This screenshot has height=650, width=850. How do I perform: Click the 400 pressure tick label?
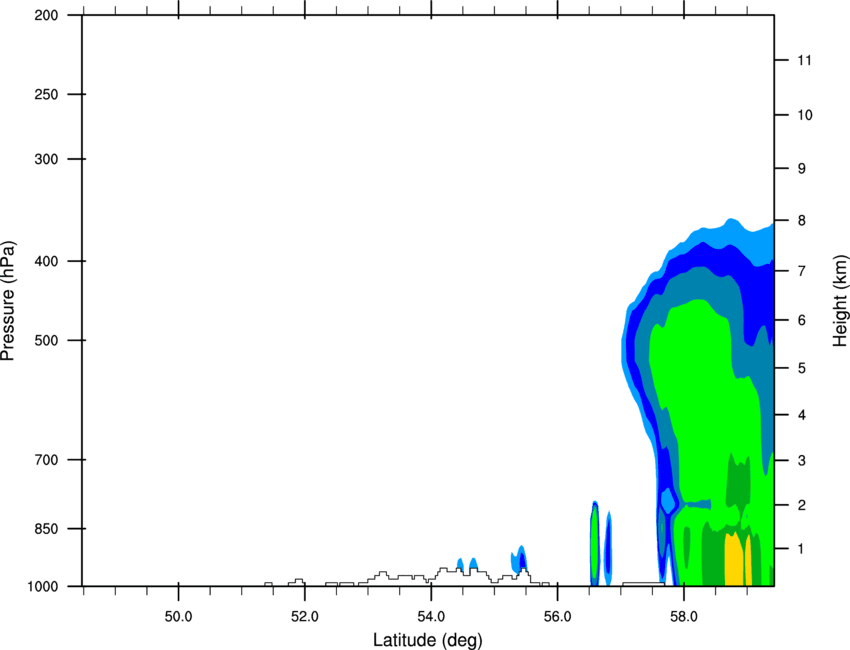coord(46,261)
